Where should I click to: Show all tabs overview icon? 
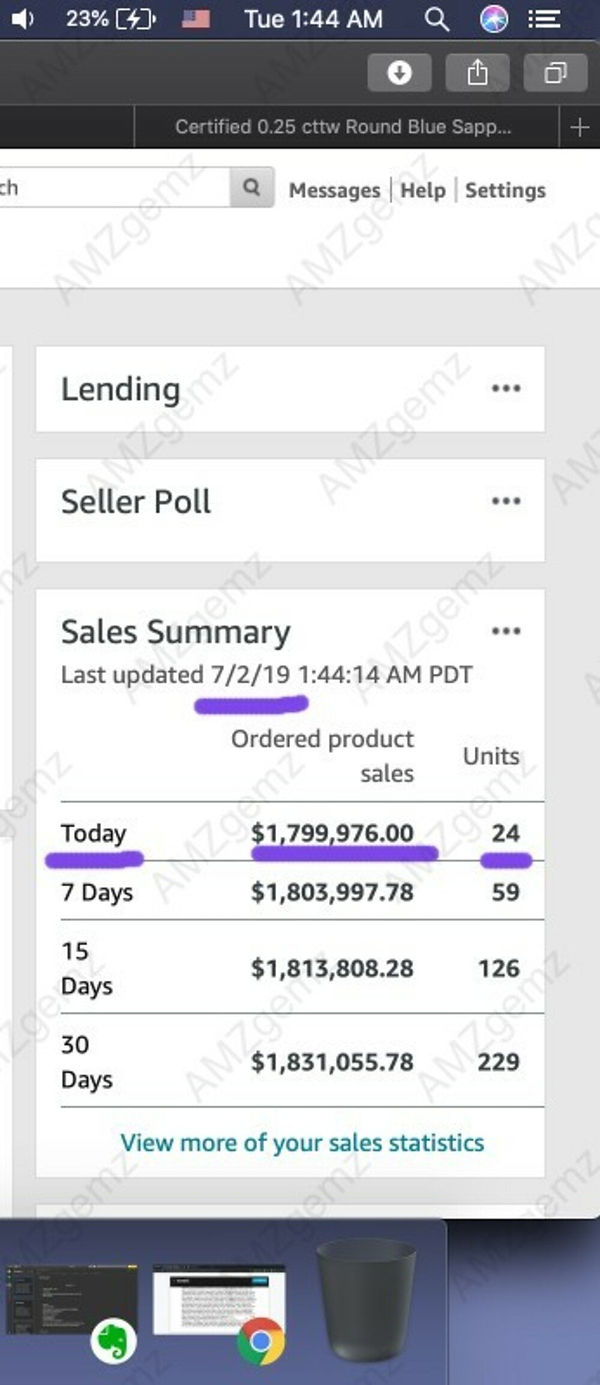pyautogui.click(x=555, y=73)
